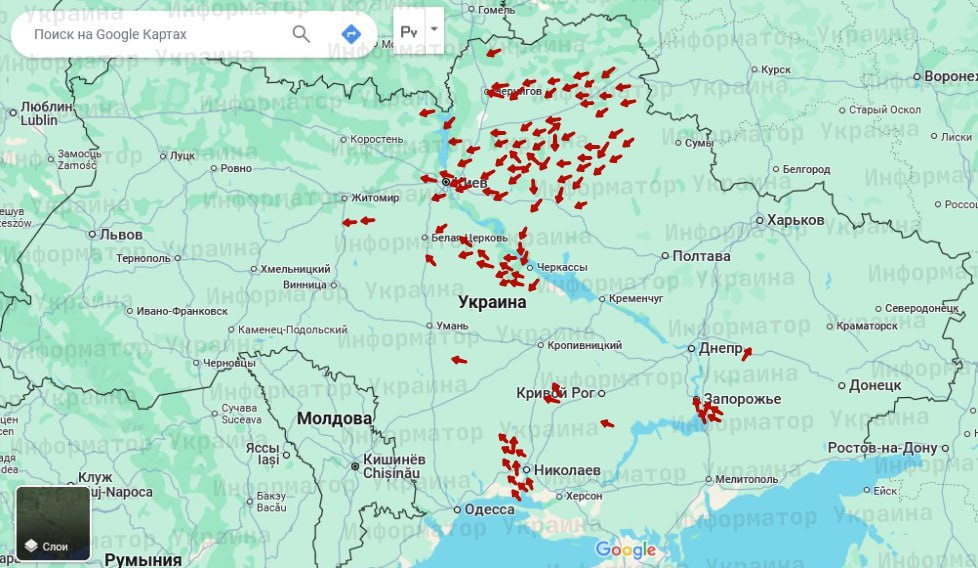This screenshot has height=568, width=978.
Task: Select the Днепр city marker
Action: tap(691, 349)
